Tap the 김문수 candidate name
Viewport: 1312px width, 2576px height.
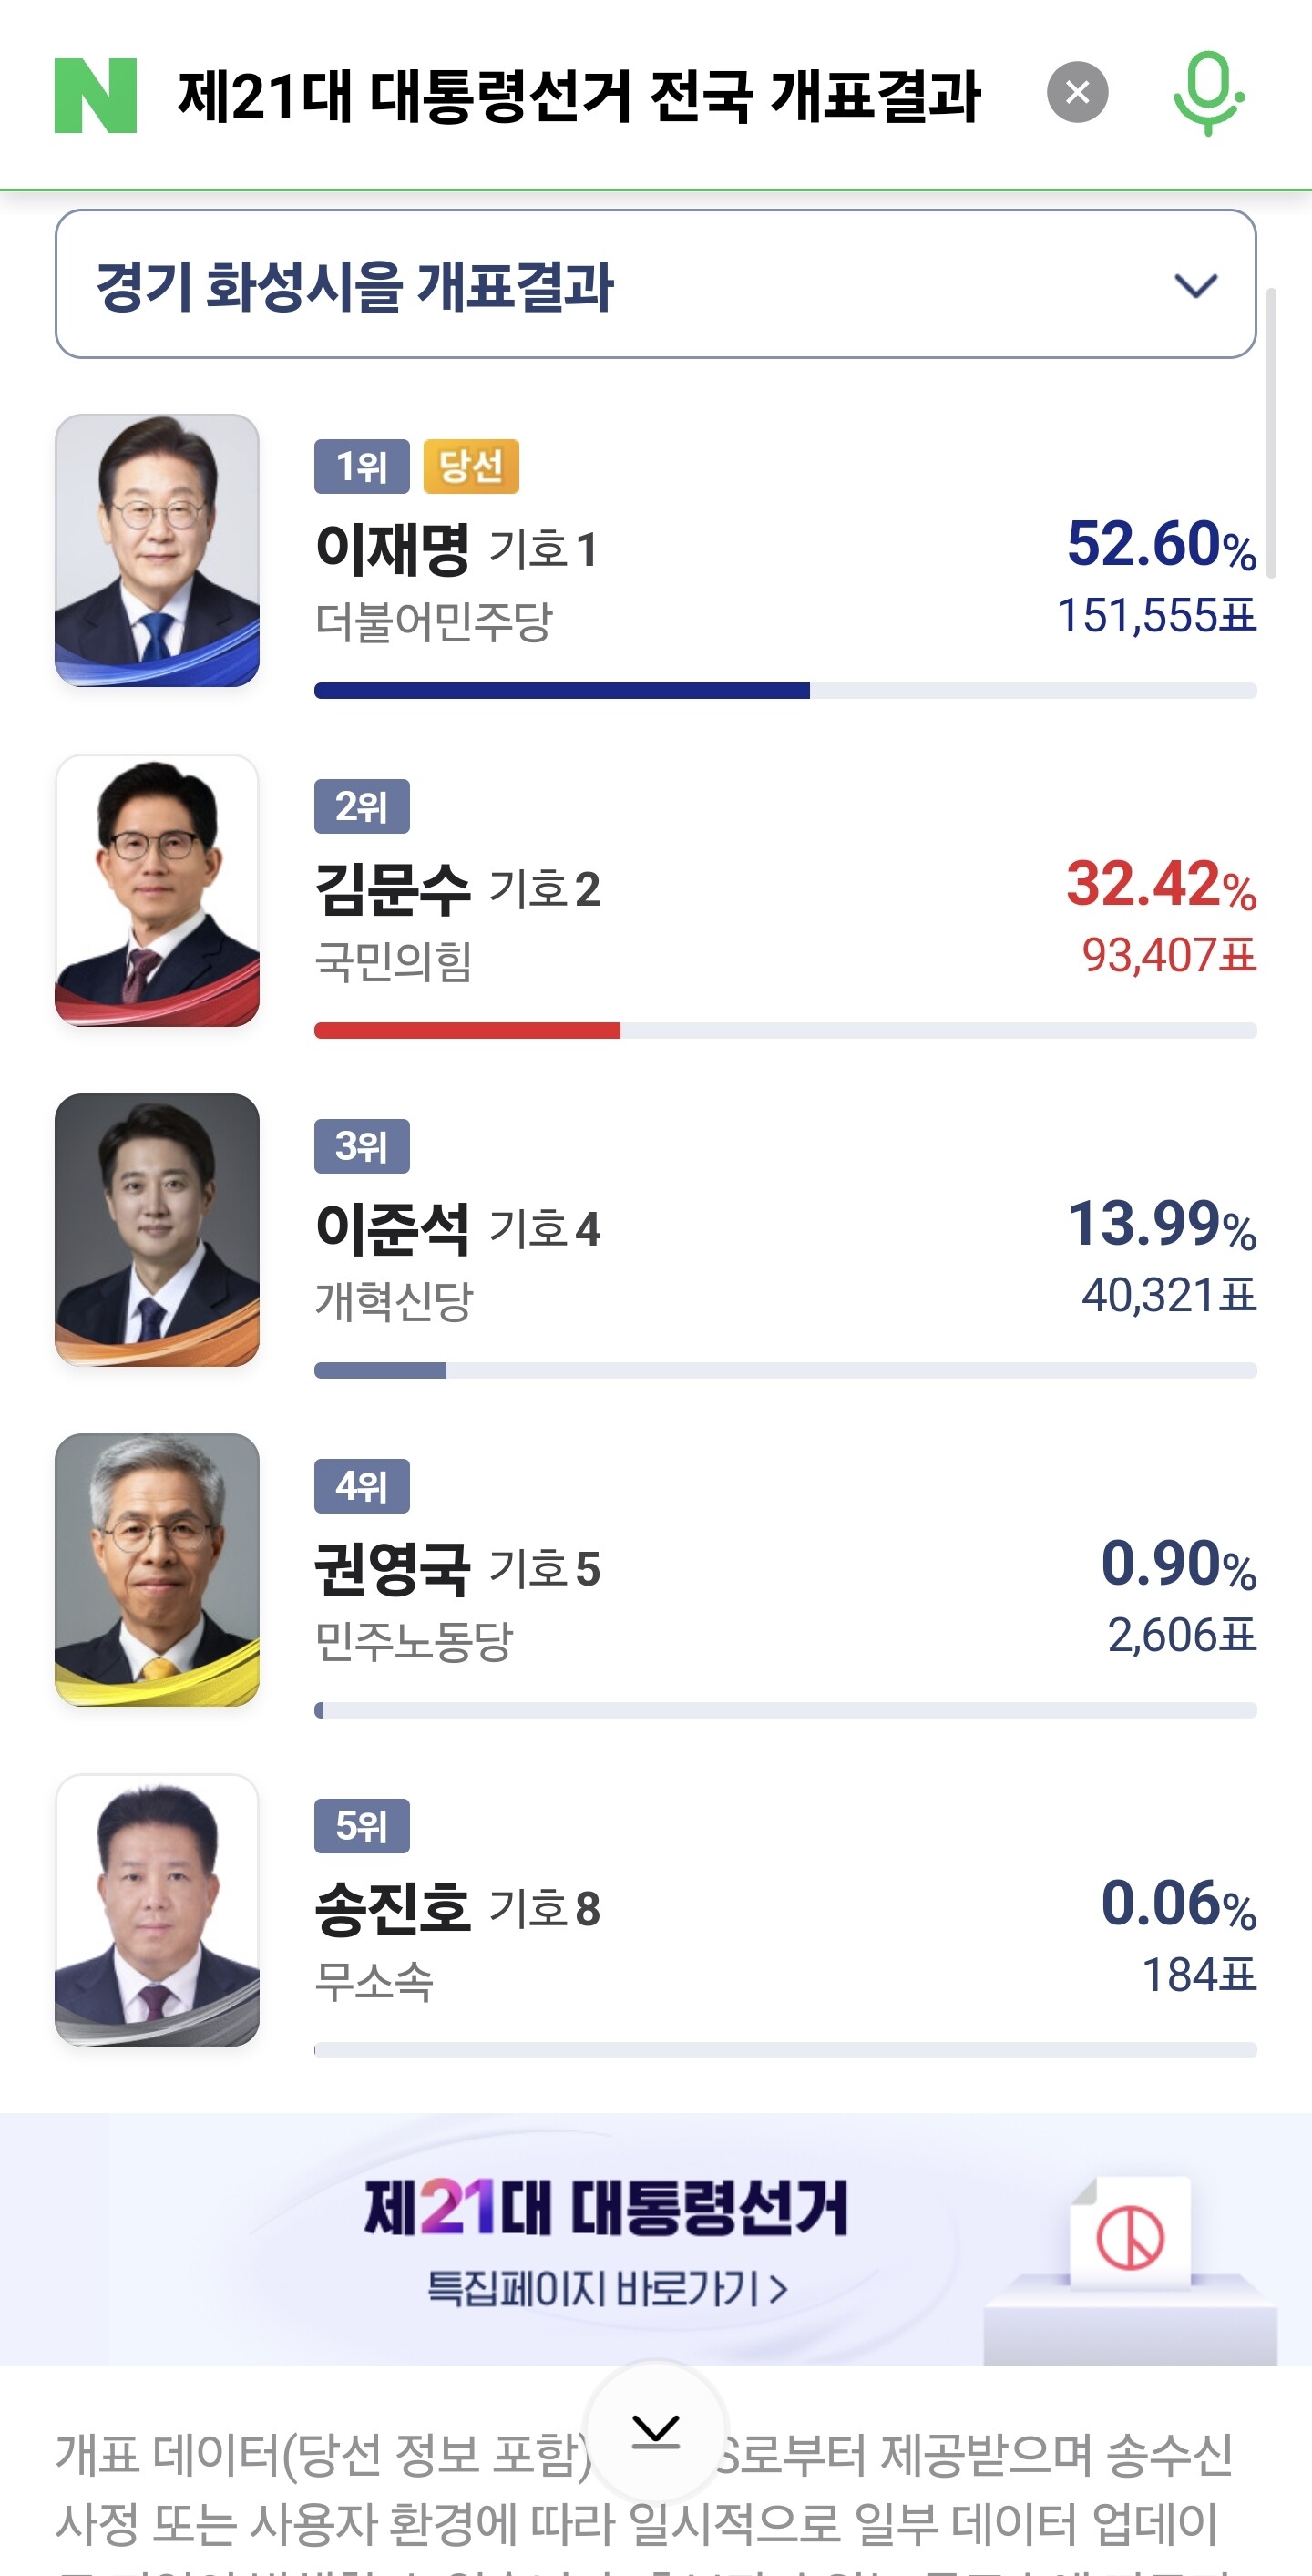point(392,889)
